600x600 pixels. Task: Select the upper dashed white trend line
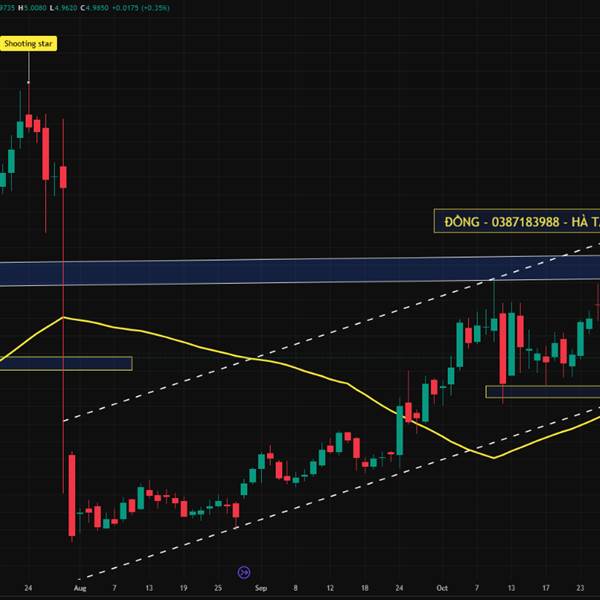(331, 332)
